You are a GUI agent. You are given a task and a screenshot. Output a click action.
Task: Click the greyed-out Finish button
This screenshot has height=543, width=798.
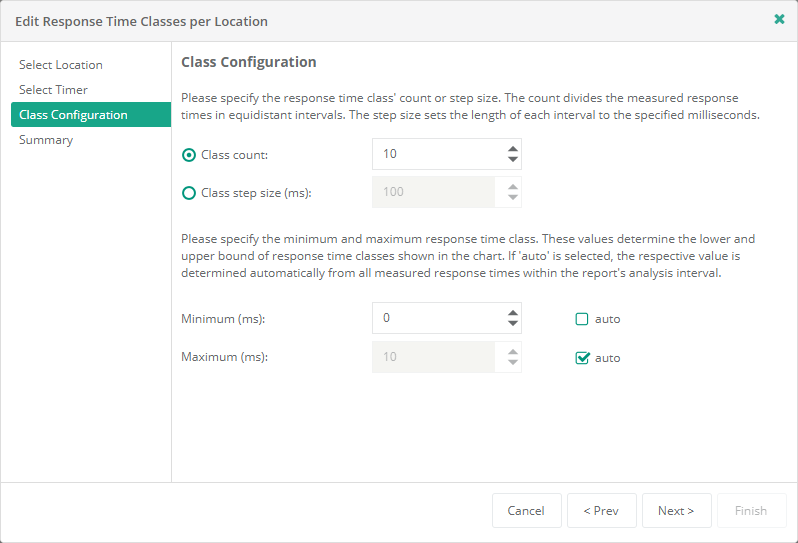tap(751, 510)
